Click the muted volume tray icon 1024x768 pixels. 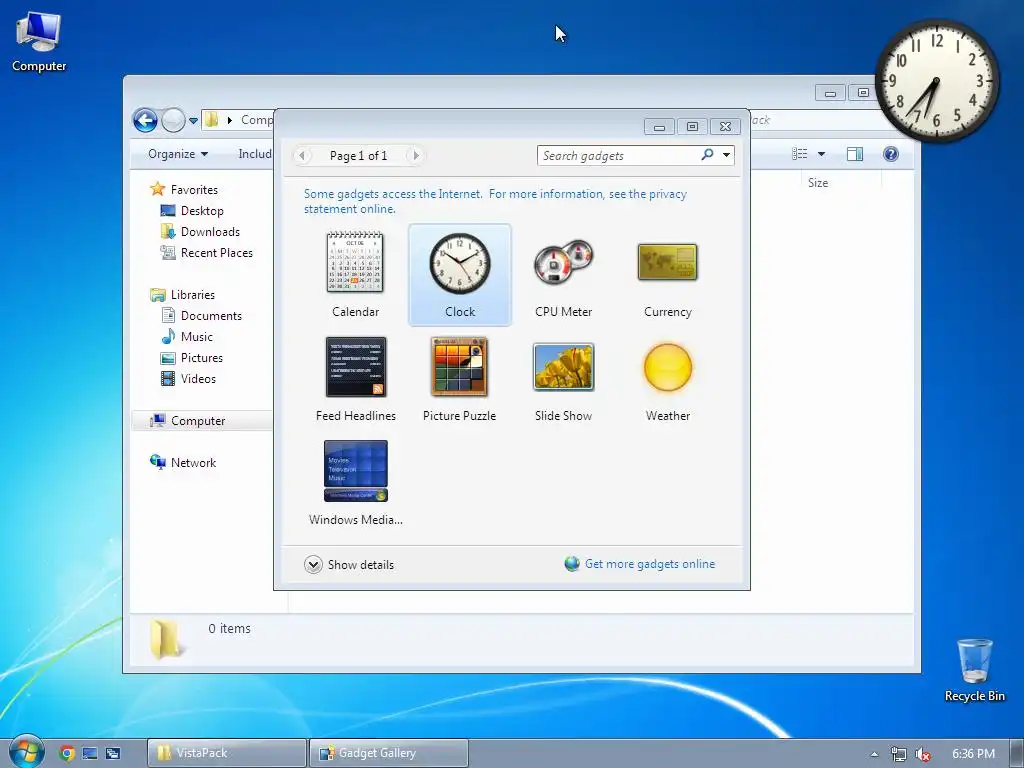(x=923, y=754)
